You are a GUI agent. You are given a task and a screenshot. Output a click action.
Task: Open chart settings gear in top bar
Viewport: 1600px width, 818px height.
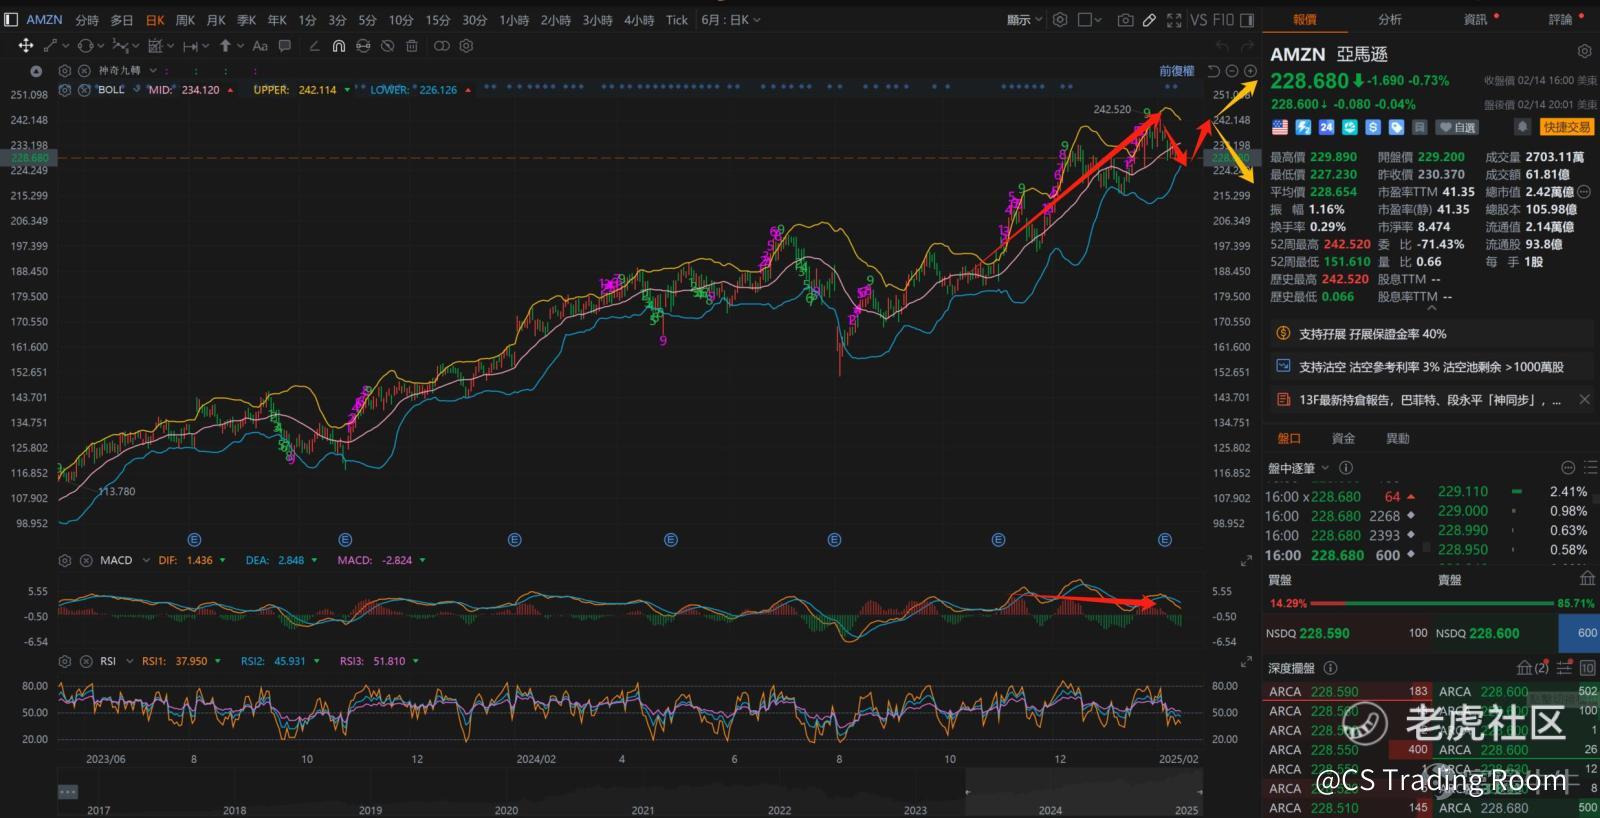pos(1060,19)
